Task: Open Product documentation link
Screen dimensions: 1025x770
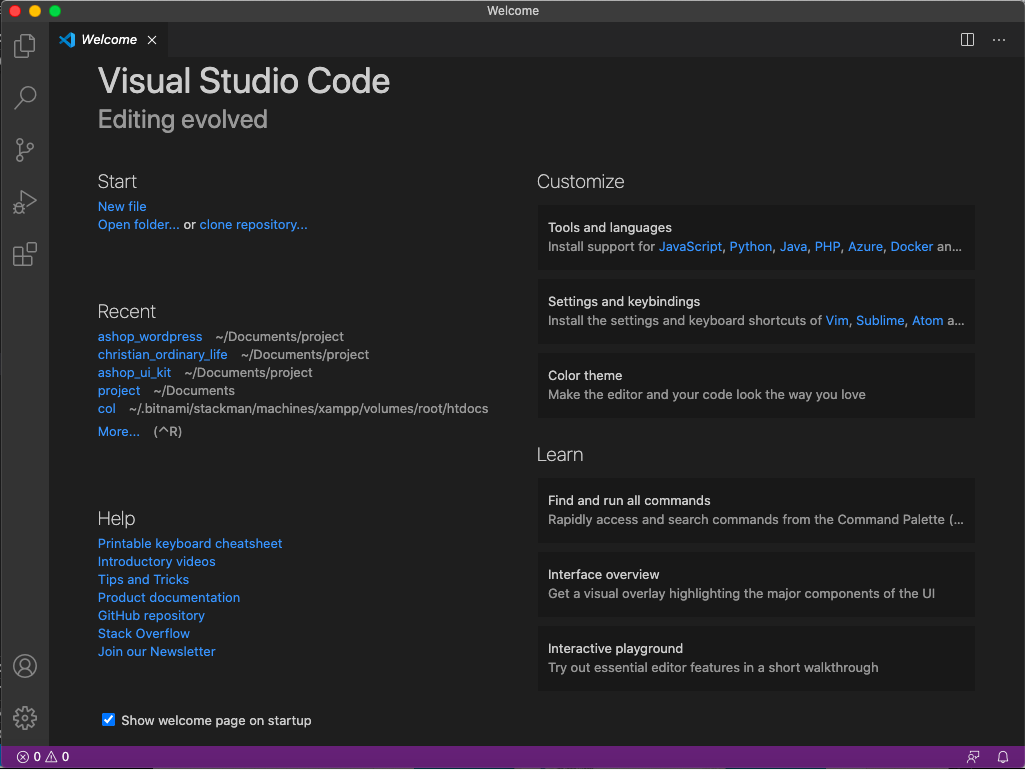Action: click(x=169, y=597)
